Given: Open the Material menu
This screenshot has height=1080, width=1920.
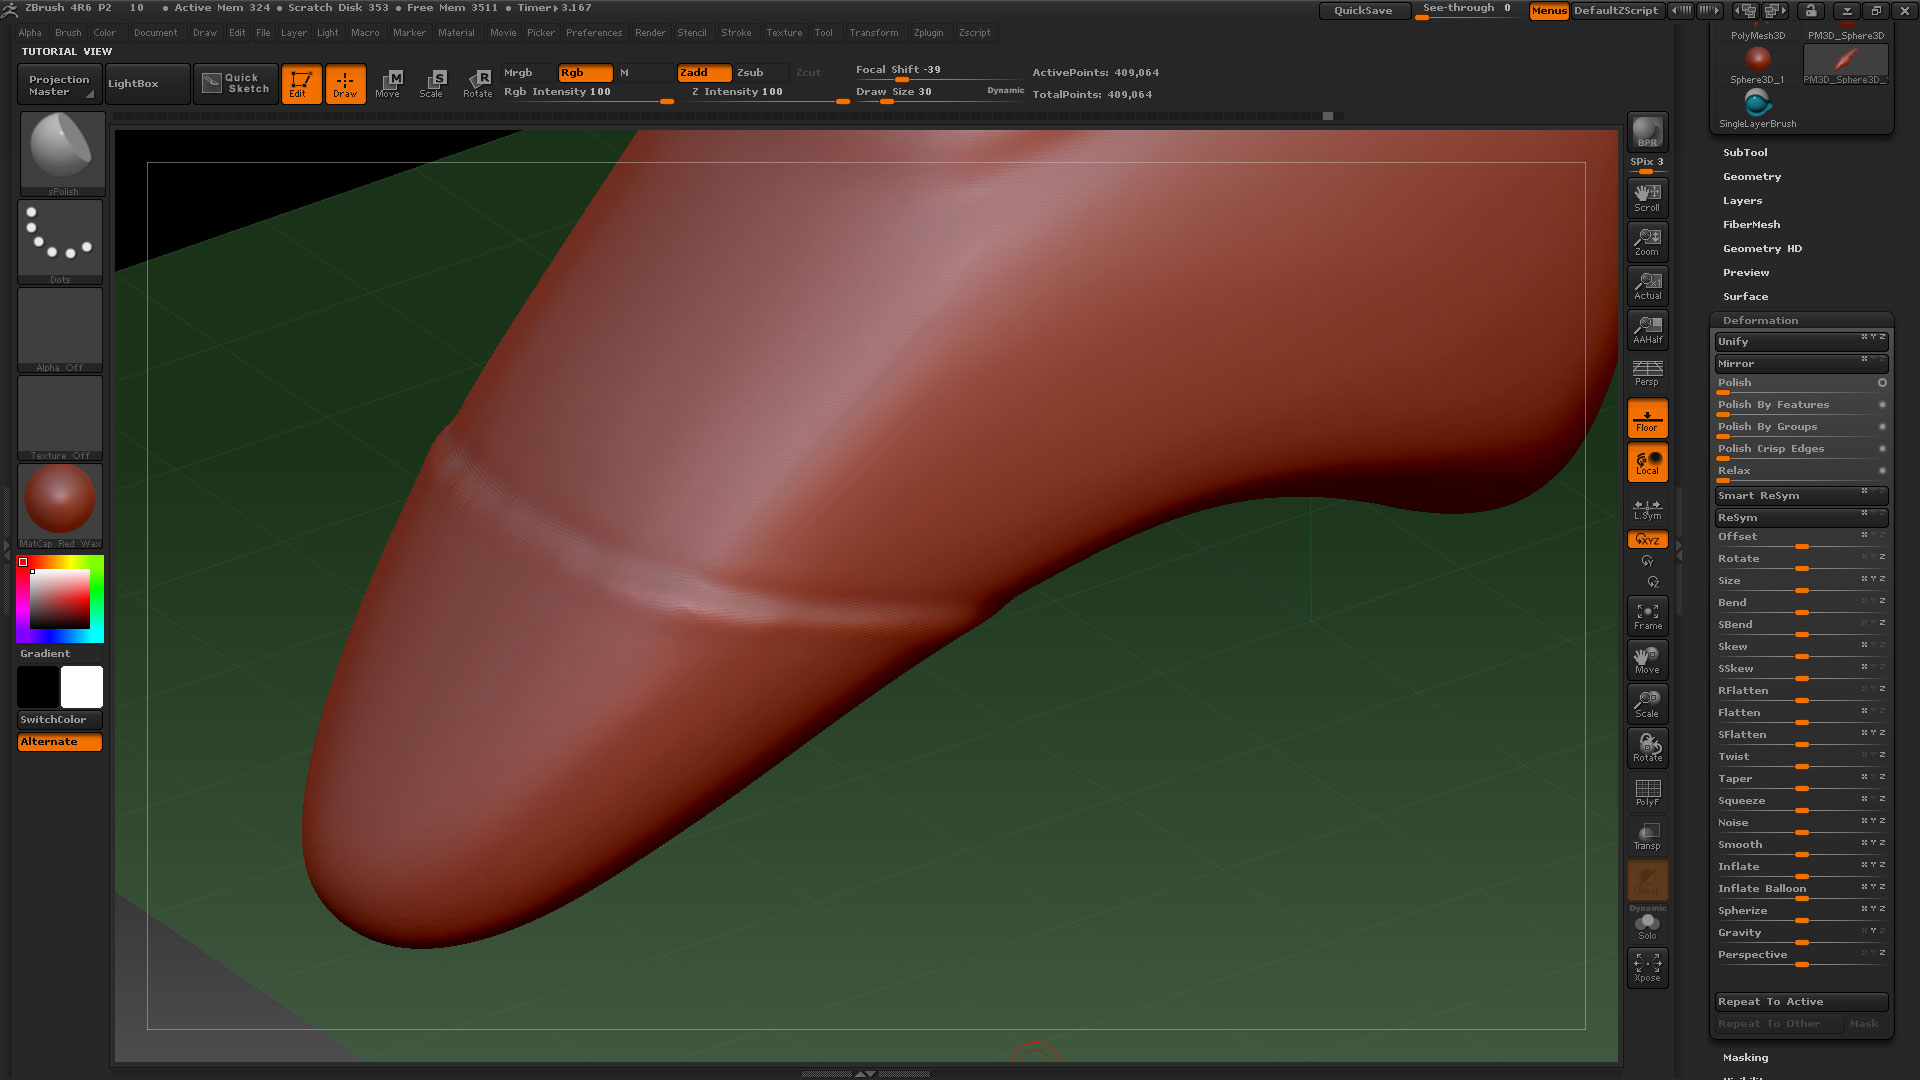Looking at the screenshot, I should coord(456,33).
